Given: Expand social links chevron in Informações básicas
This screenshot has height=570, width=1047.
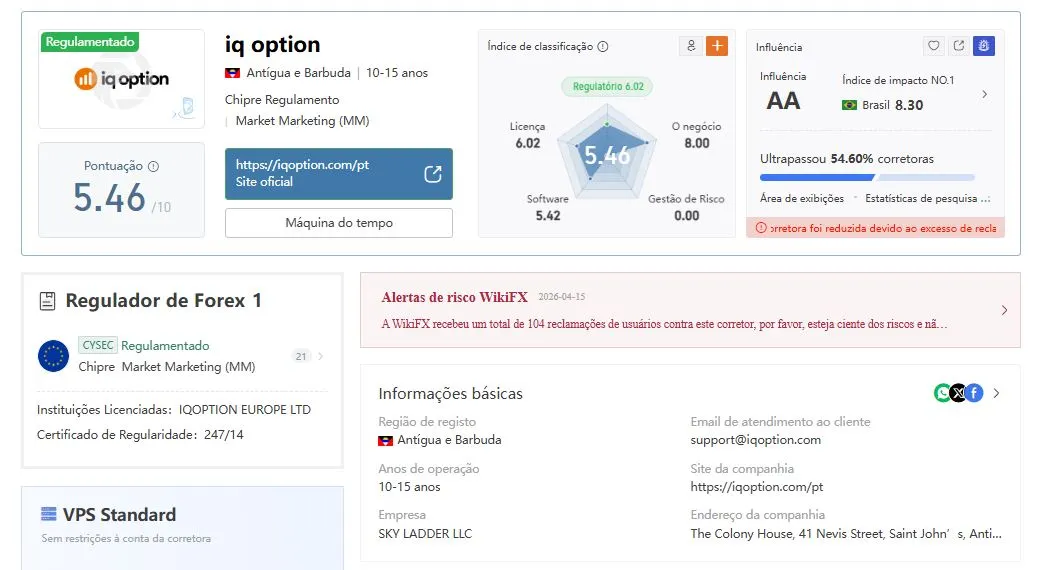Looking at the screenshot, I should [996, 393].
